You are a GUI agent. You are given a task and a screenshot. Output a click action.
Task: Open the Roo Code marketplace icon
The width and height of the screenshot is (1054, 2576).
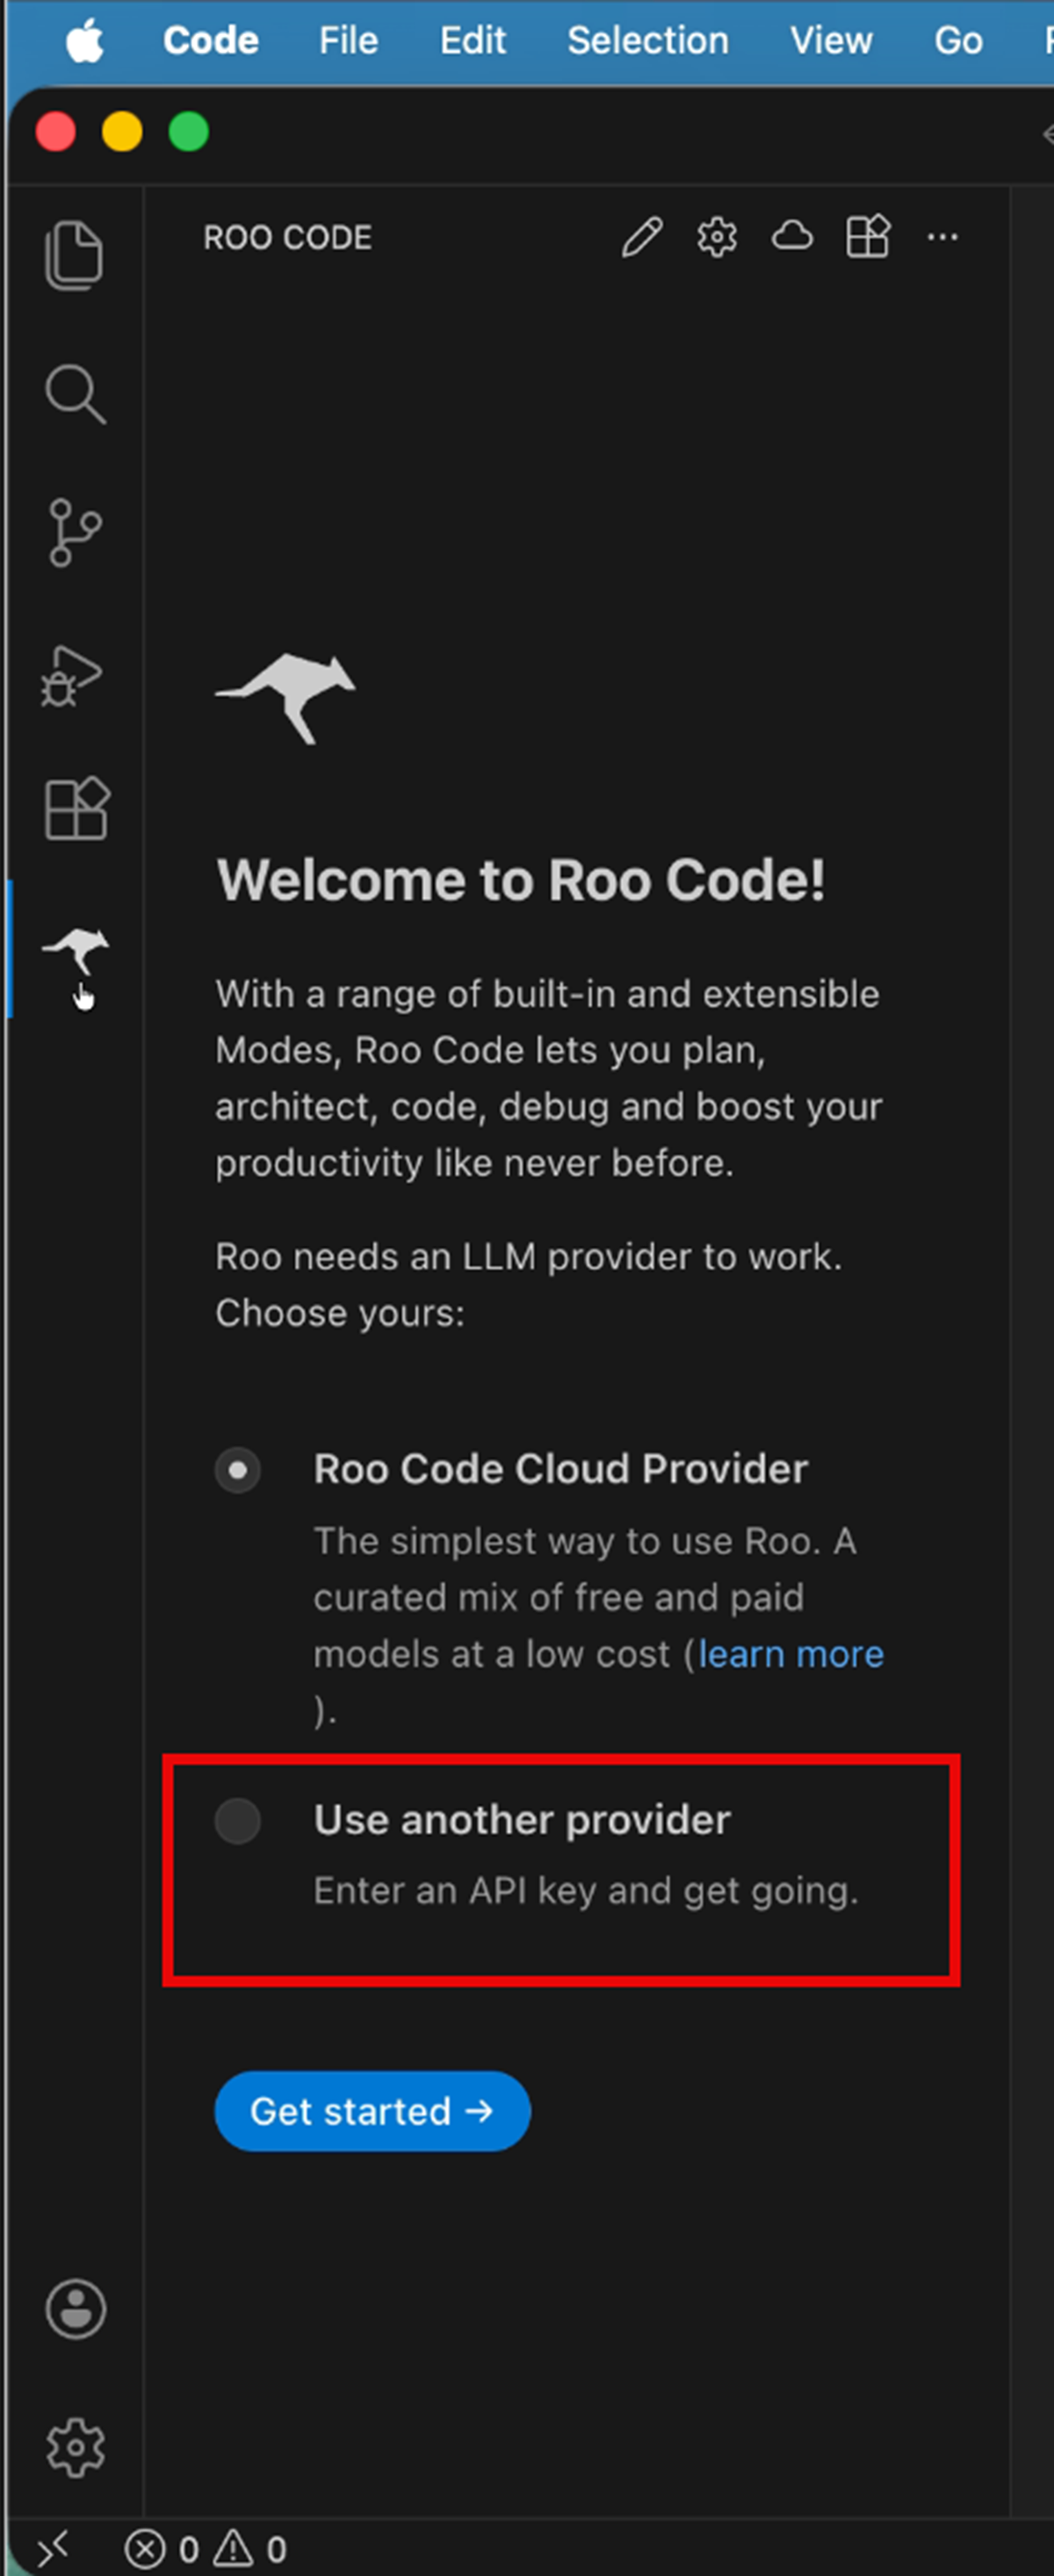pos(867,238)
